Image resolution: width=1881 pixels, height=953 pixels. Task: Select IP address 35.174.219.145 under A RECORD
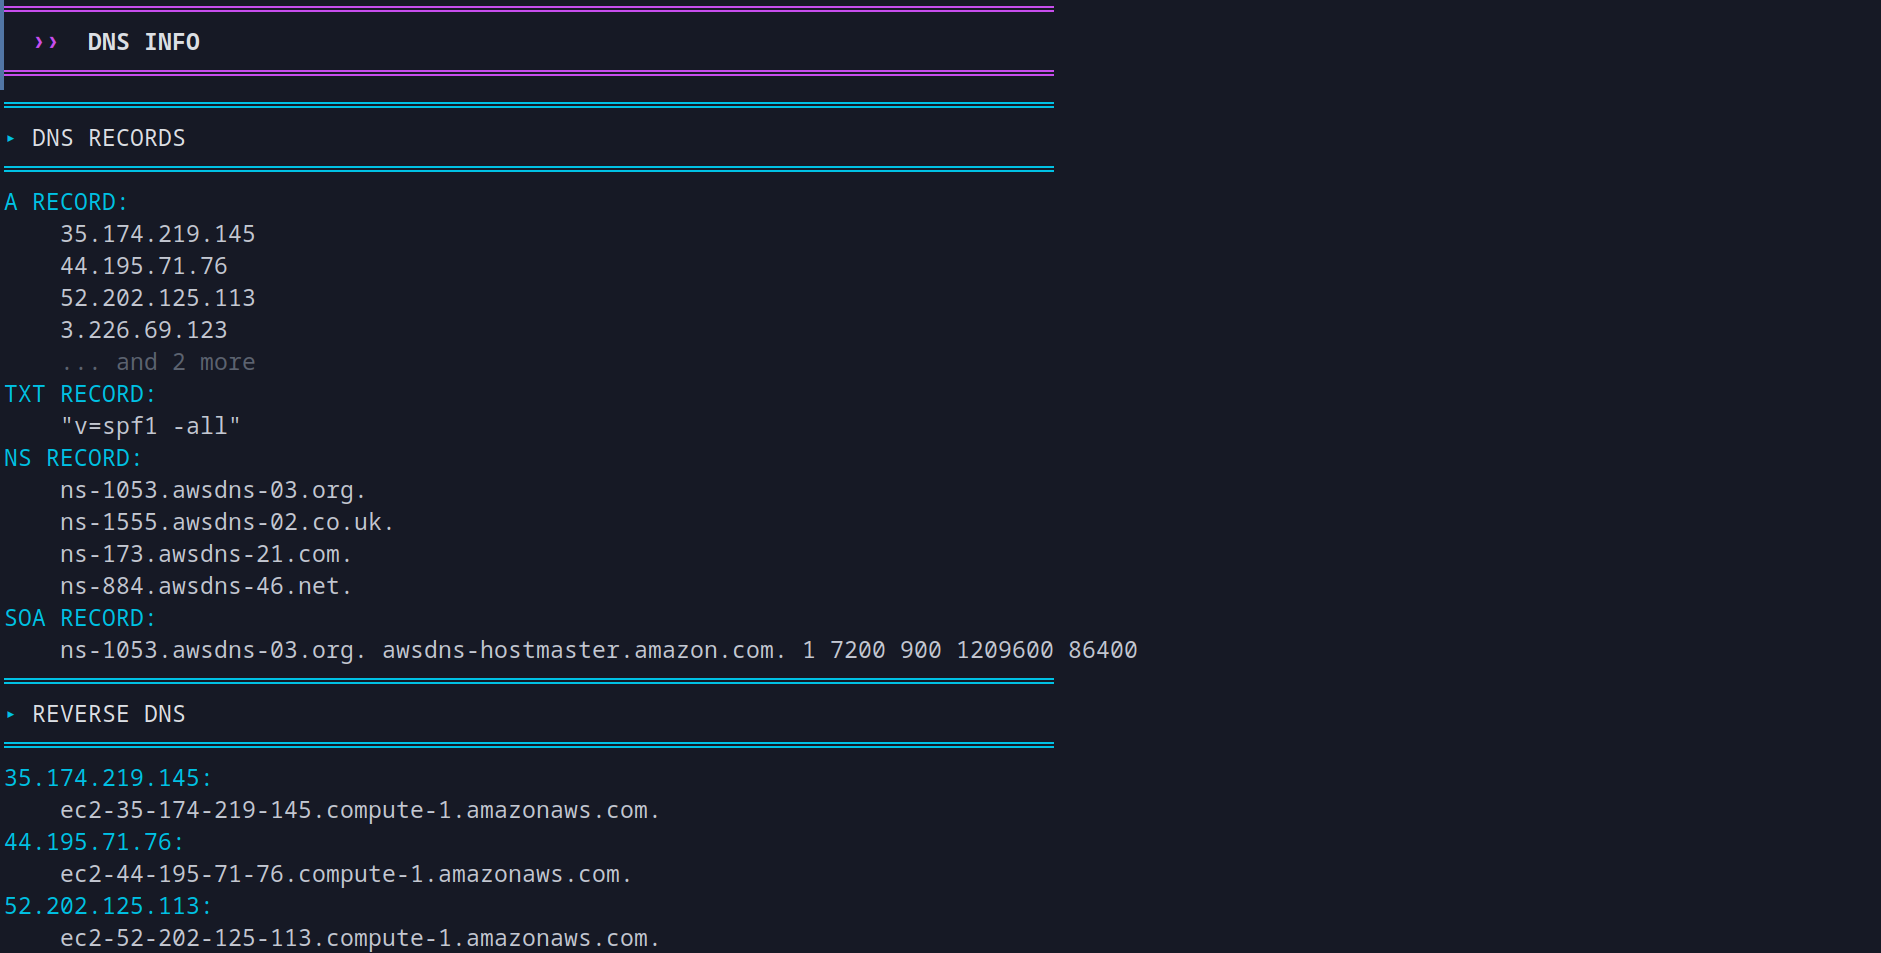pyautogui.click(x=157, y=233)
